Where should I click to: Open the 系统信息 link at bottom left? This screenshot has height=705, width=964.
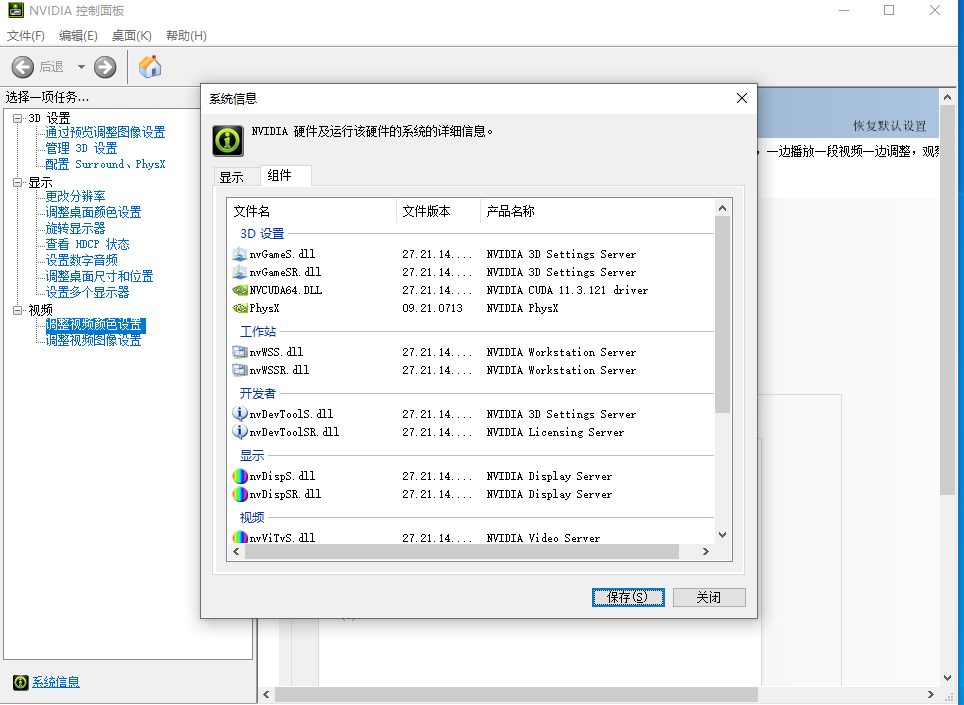55,682
